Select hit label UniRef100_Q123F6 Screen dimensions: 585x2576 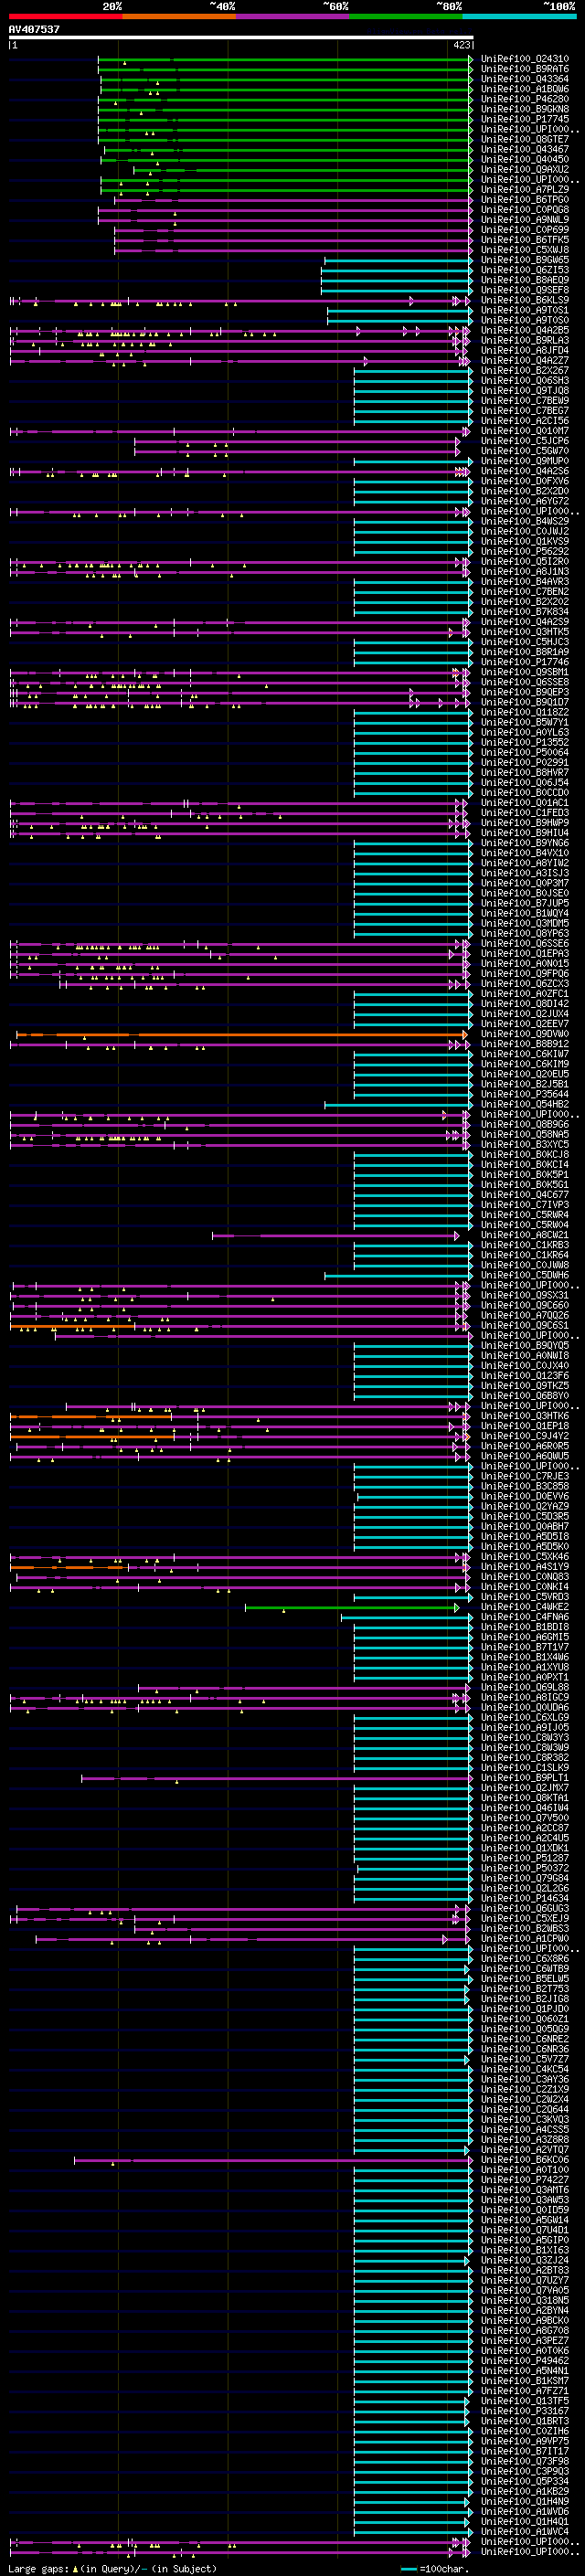[524, 1376]
